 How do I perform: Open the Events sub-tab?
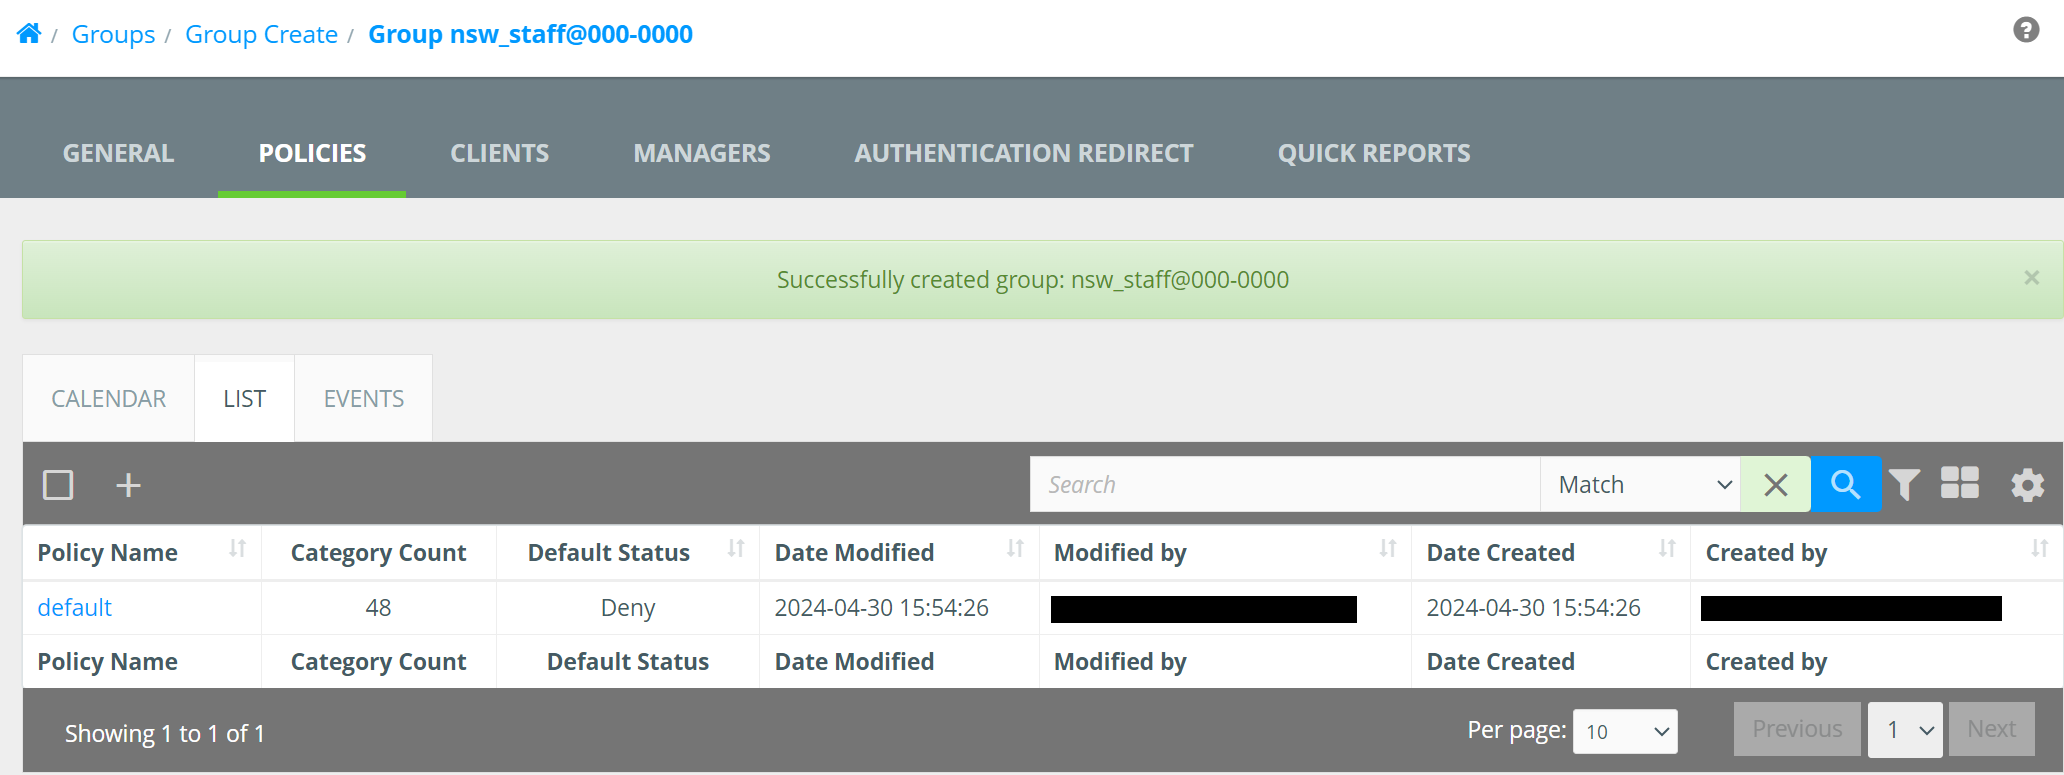pos(364,399)
